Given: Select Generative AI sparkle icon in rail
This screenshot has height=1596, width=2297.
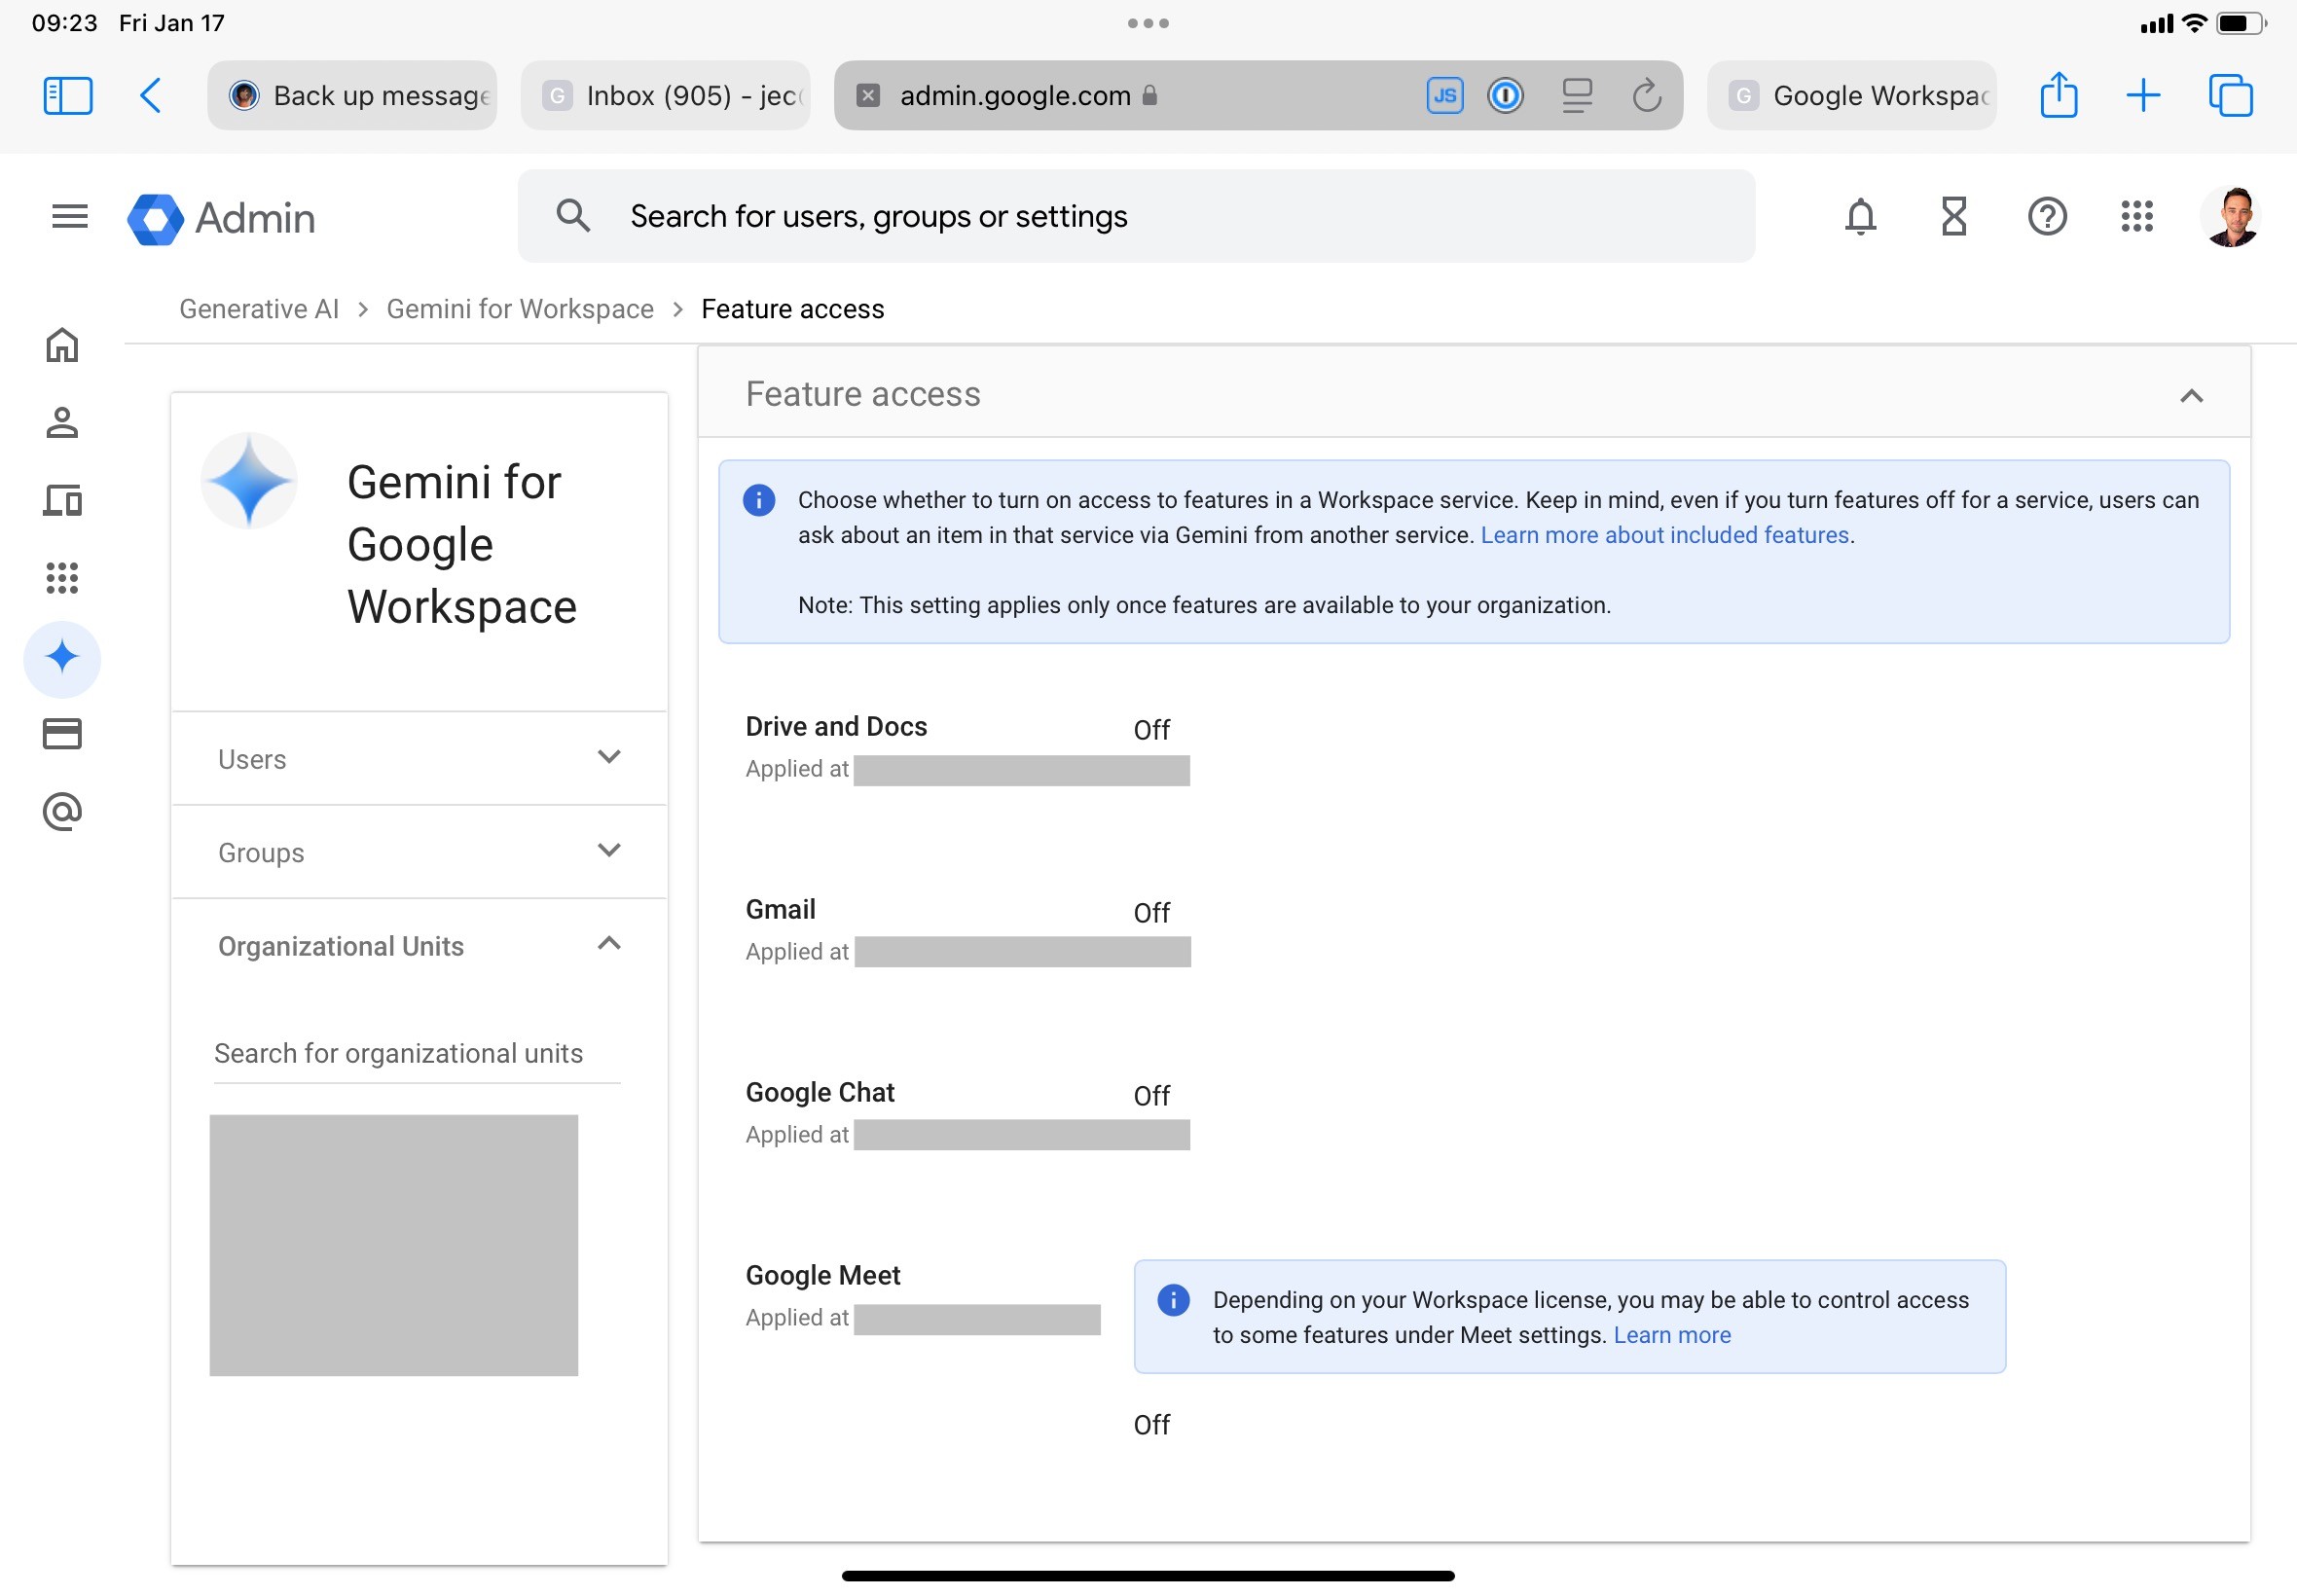Looking at the screenshot, I should tap(62, 658).
